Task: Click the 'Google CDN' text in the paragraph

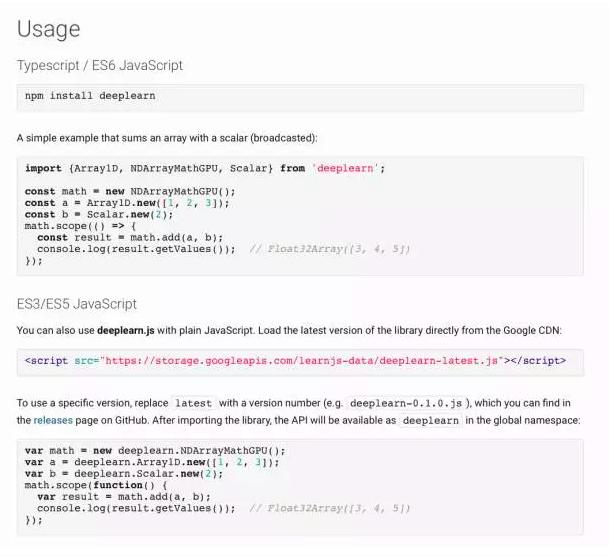Action: (531, 331)
